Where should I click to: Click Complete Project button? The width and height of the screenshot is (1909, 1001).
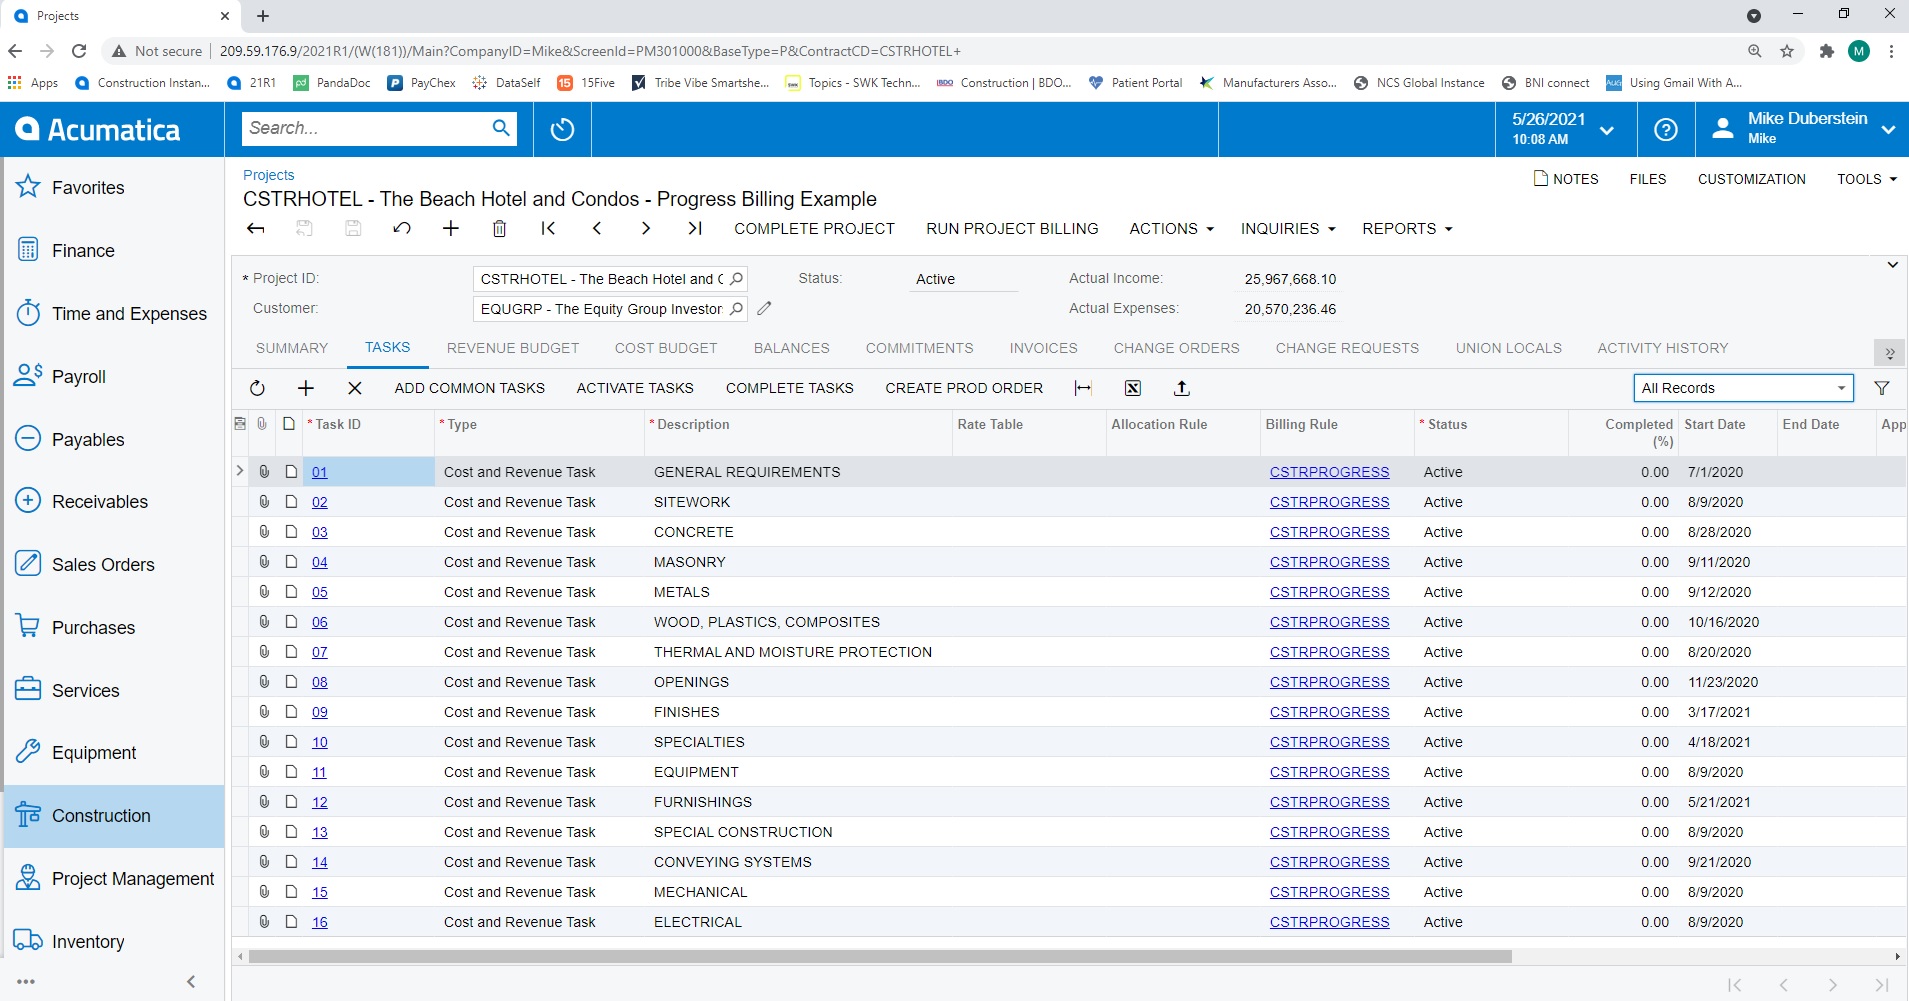click(814, 229)
